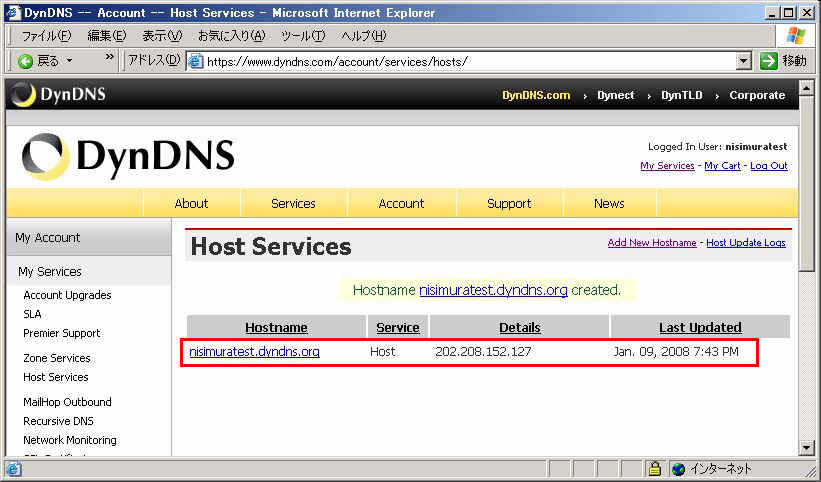Open the お気に入り(A) menu

pyautogui.click(x=232, y=36)
